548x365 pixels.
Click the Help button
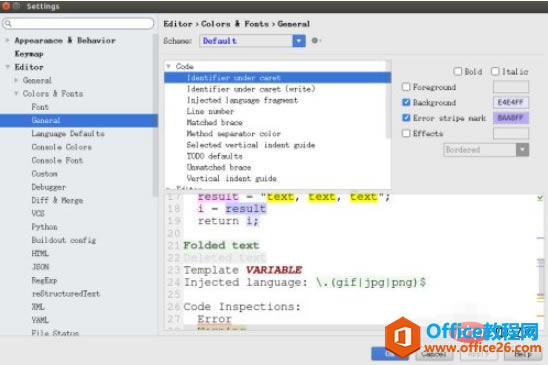coord(522,354)
